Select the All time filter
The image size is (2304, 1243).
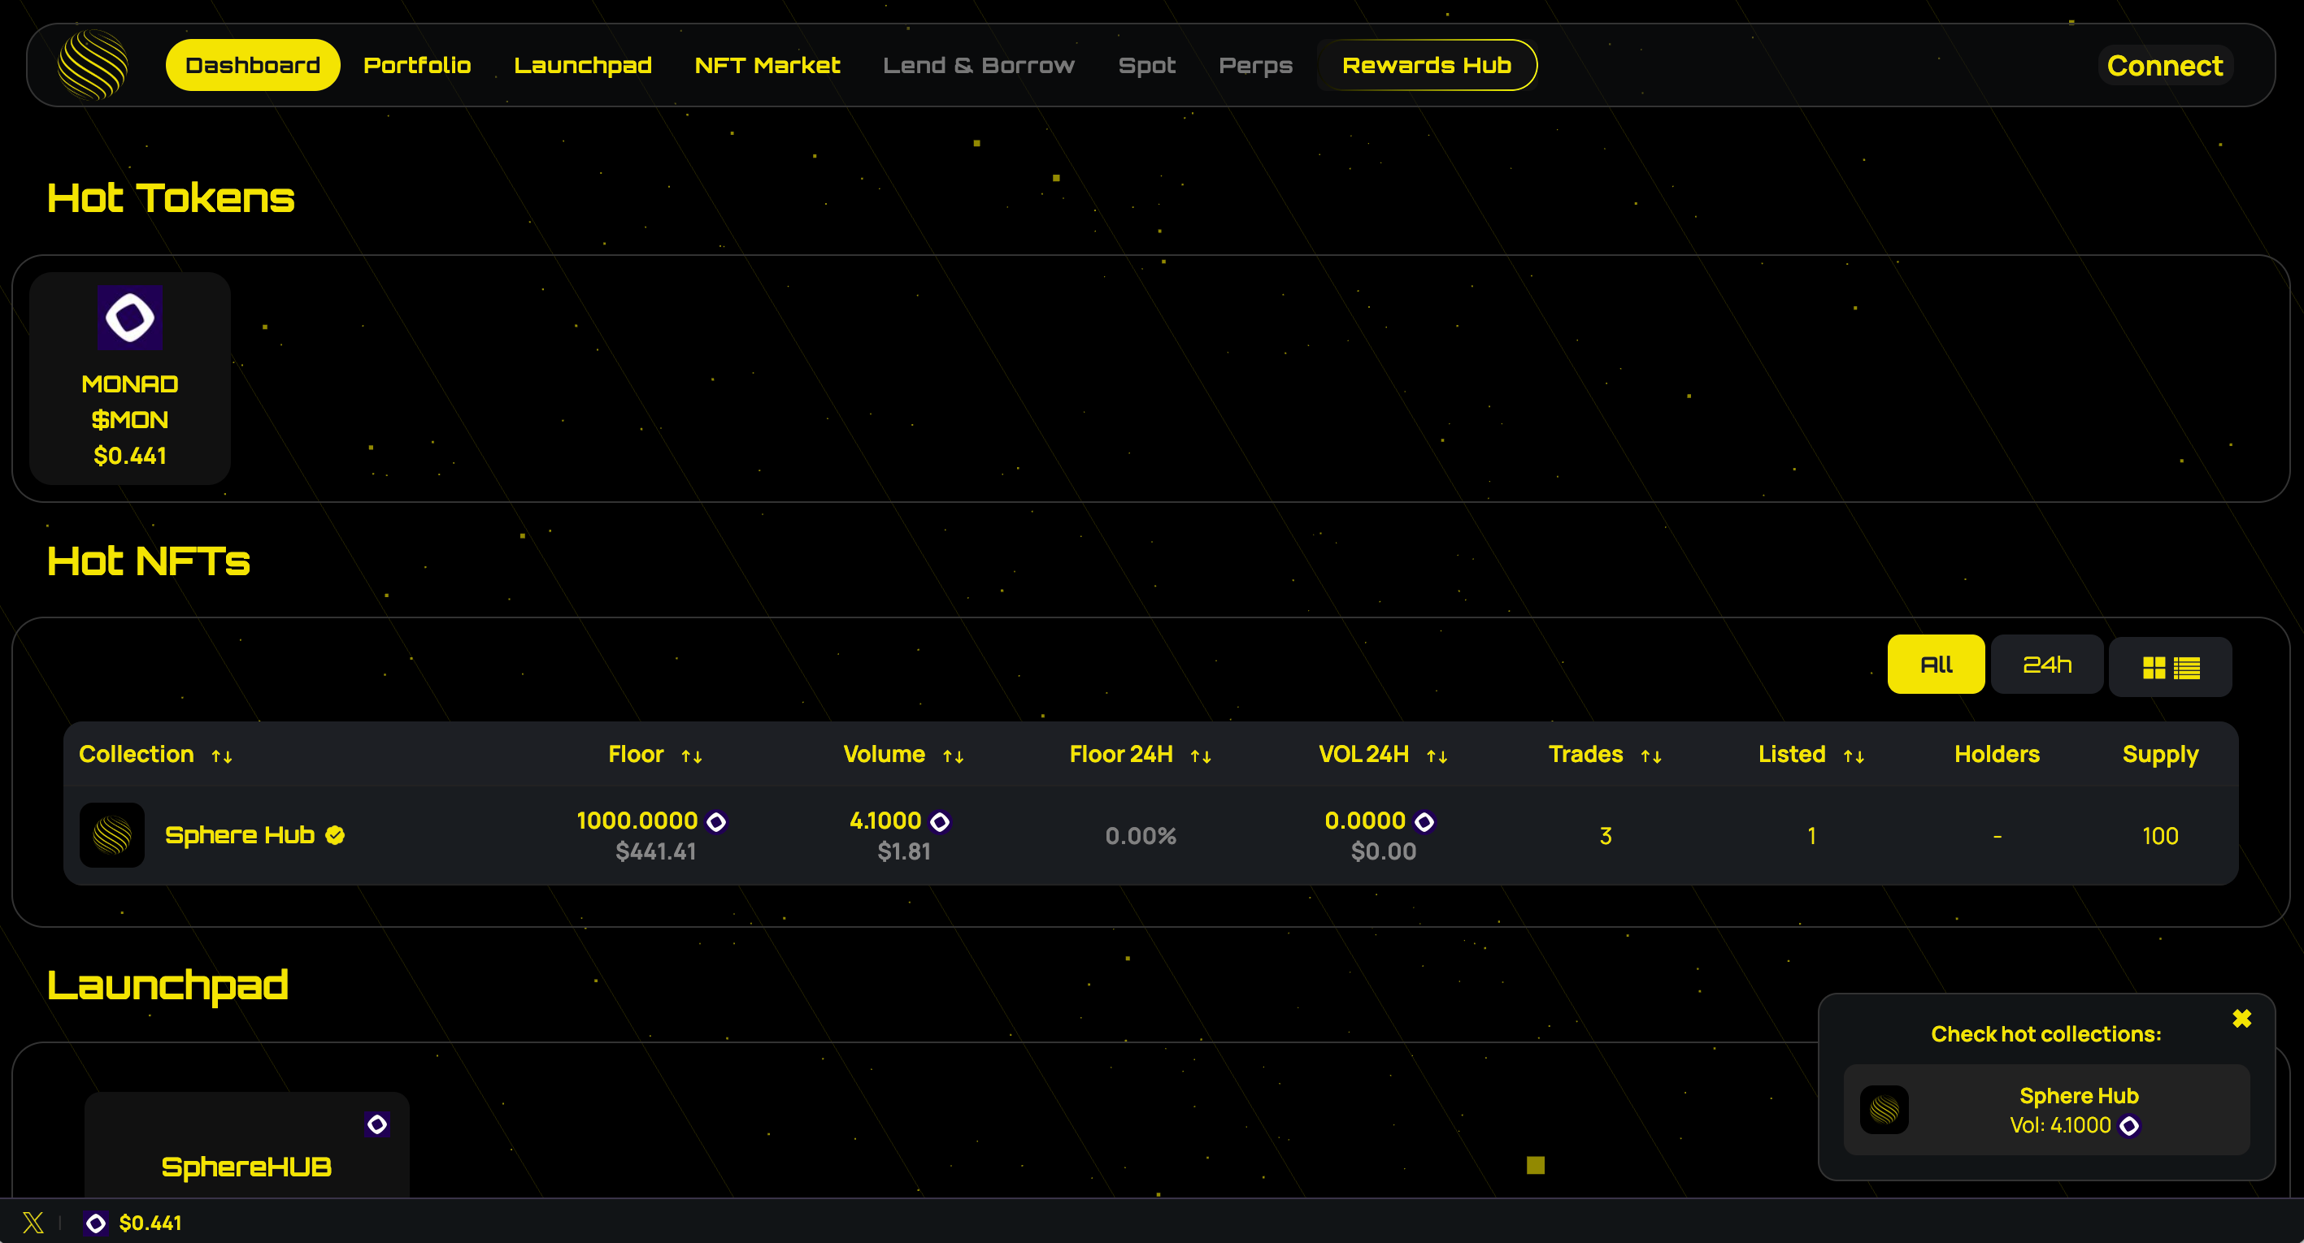click(x=1935, y=664)
